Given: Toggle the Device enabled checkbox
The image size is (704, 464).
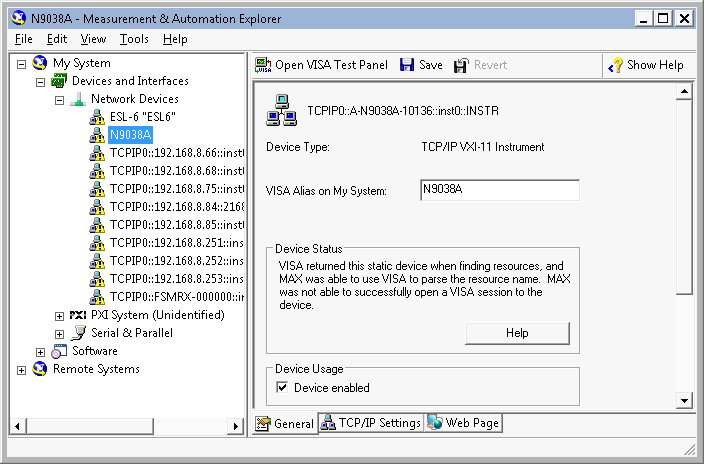Looking at the screenshot, I should pyautogui.click(x=282, y=387).
